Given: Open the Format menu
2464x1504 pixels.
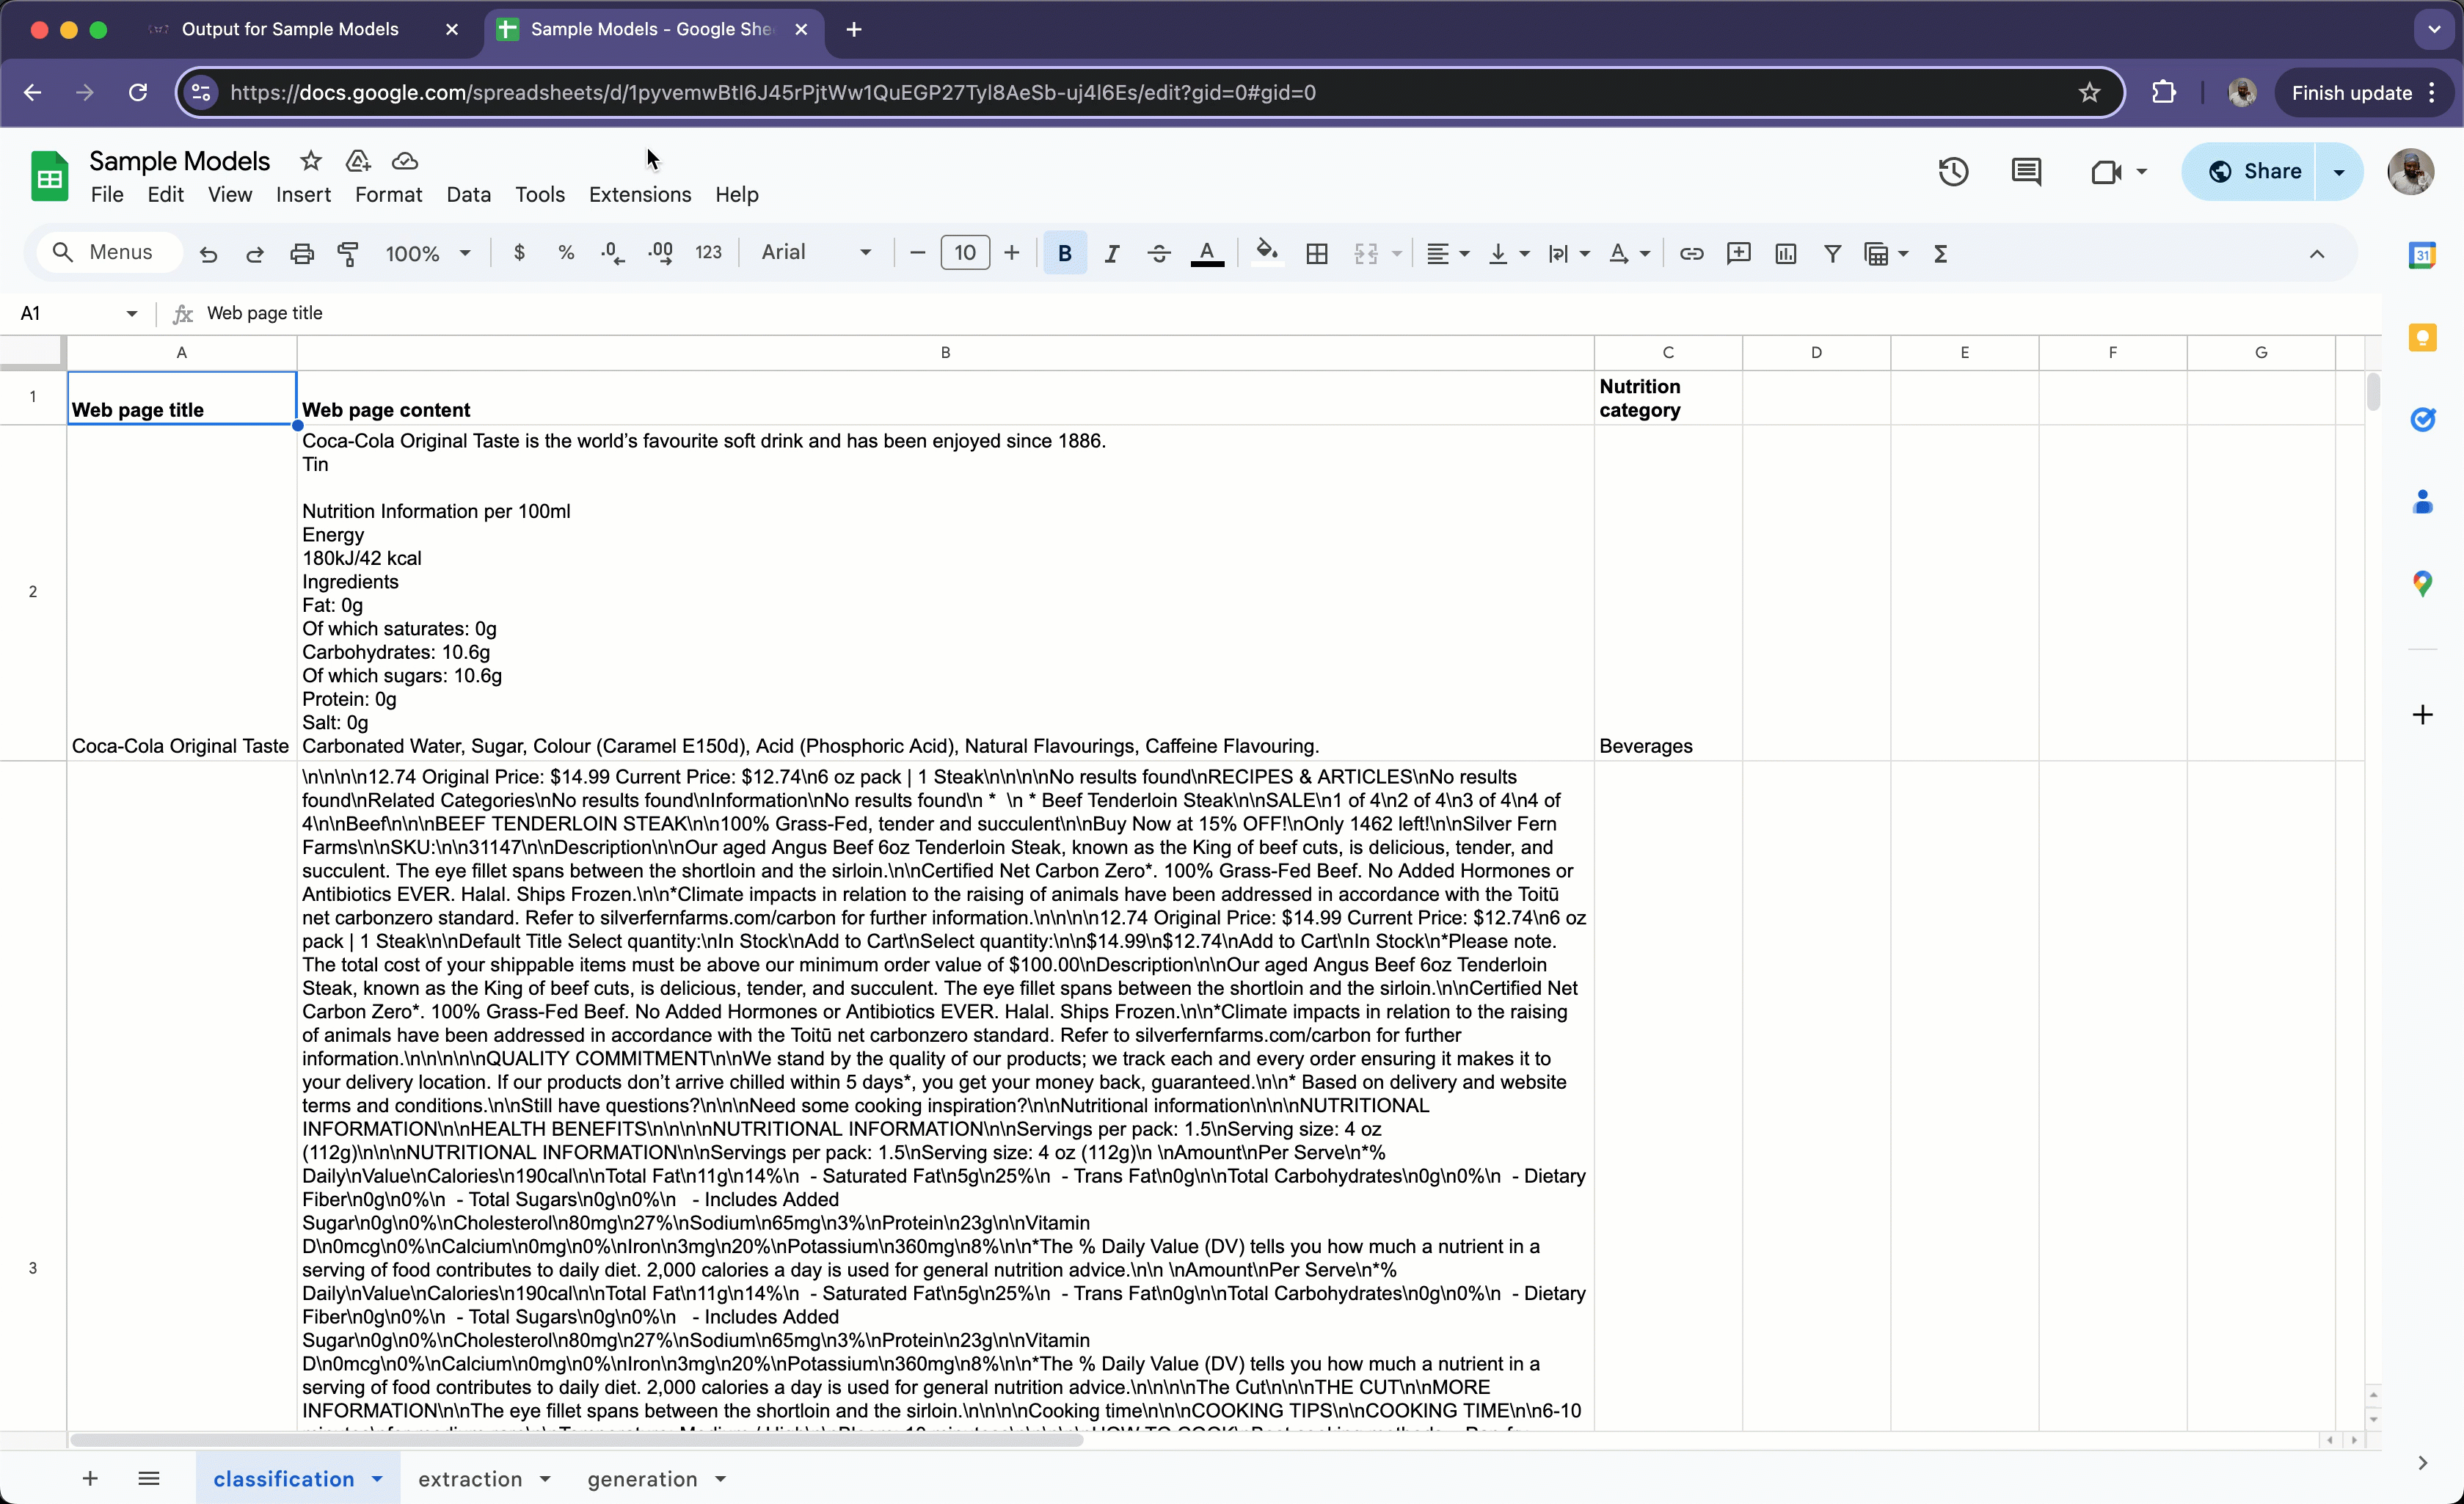Looking at the screenshot, I should [388, 195].
